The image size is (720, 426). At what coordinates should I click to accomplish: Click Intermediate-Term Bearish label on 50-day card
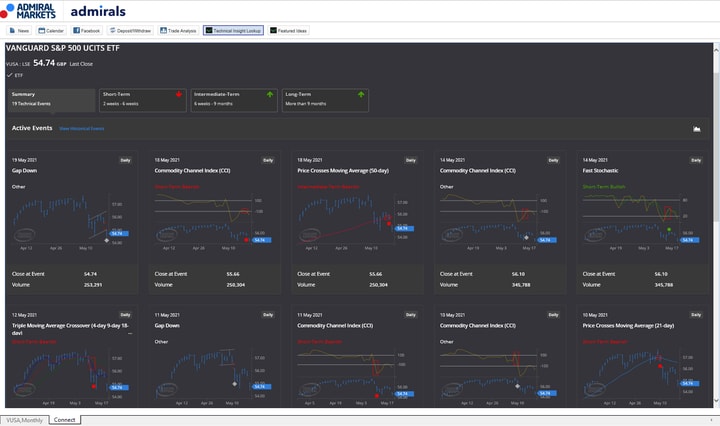(x=328, y=187)
